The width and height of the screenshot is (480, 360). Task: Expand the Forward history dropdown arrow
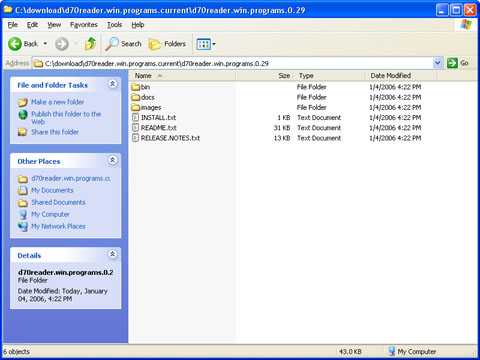click(x=76, y=44)
